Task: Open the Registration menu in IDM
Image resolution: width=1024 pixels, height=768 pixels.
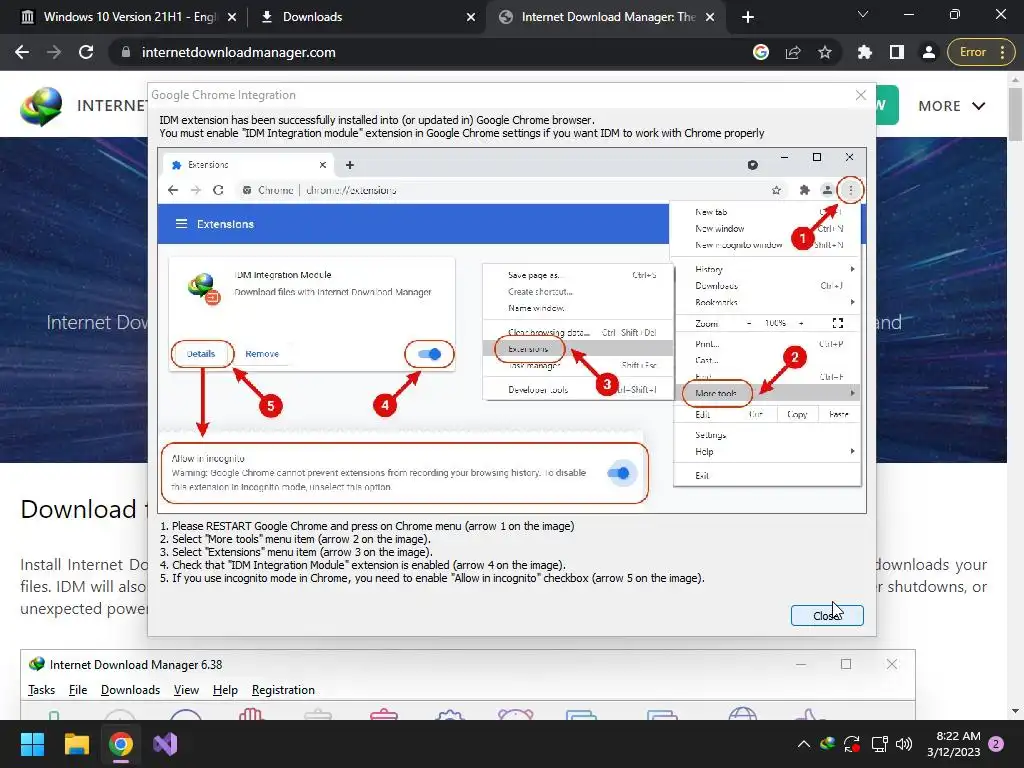Action: coord(283,690)
